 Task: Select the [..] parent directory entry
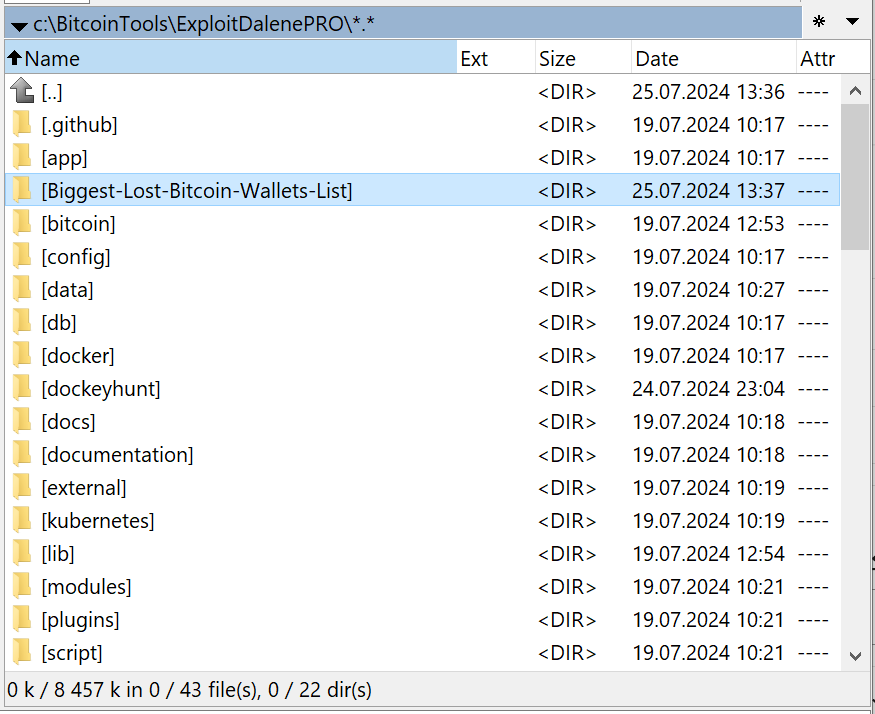(x=52, y=92)
